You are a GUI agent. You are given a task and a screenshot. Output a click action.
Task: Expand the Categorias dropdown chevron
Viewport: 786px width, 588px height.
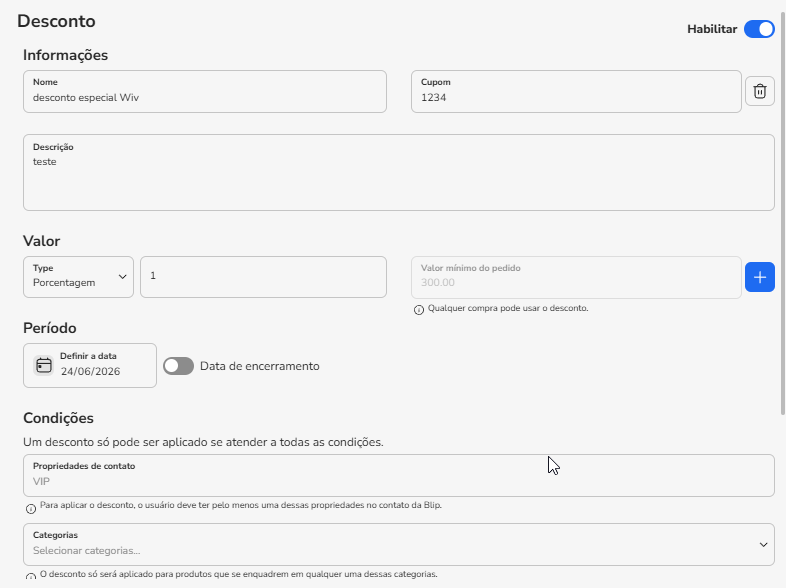point(763,544)
